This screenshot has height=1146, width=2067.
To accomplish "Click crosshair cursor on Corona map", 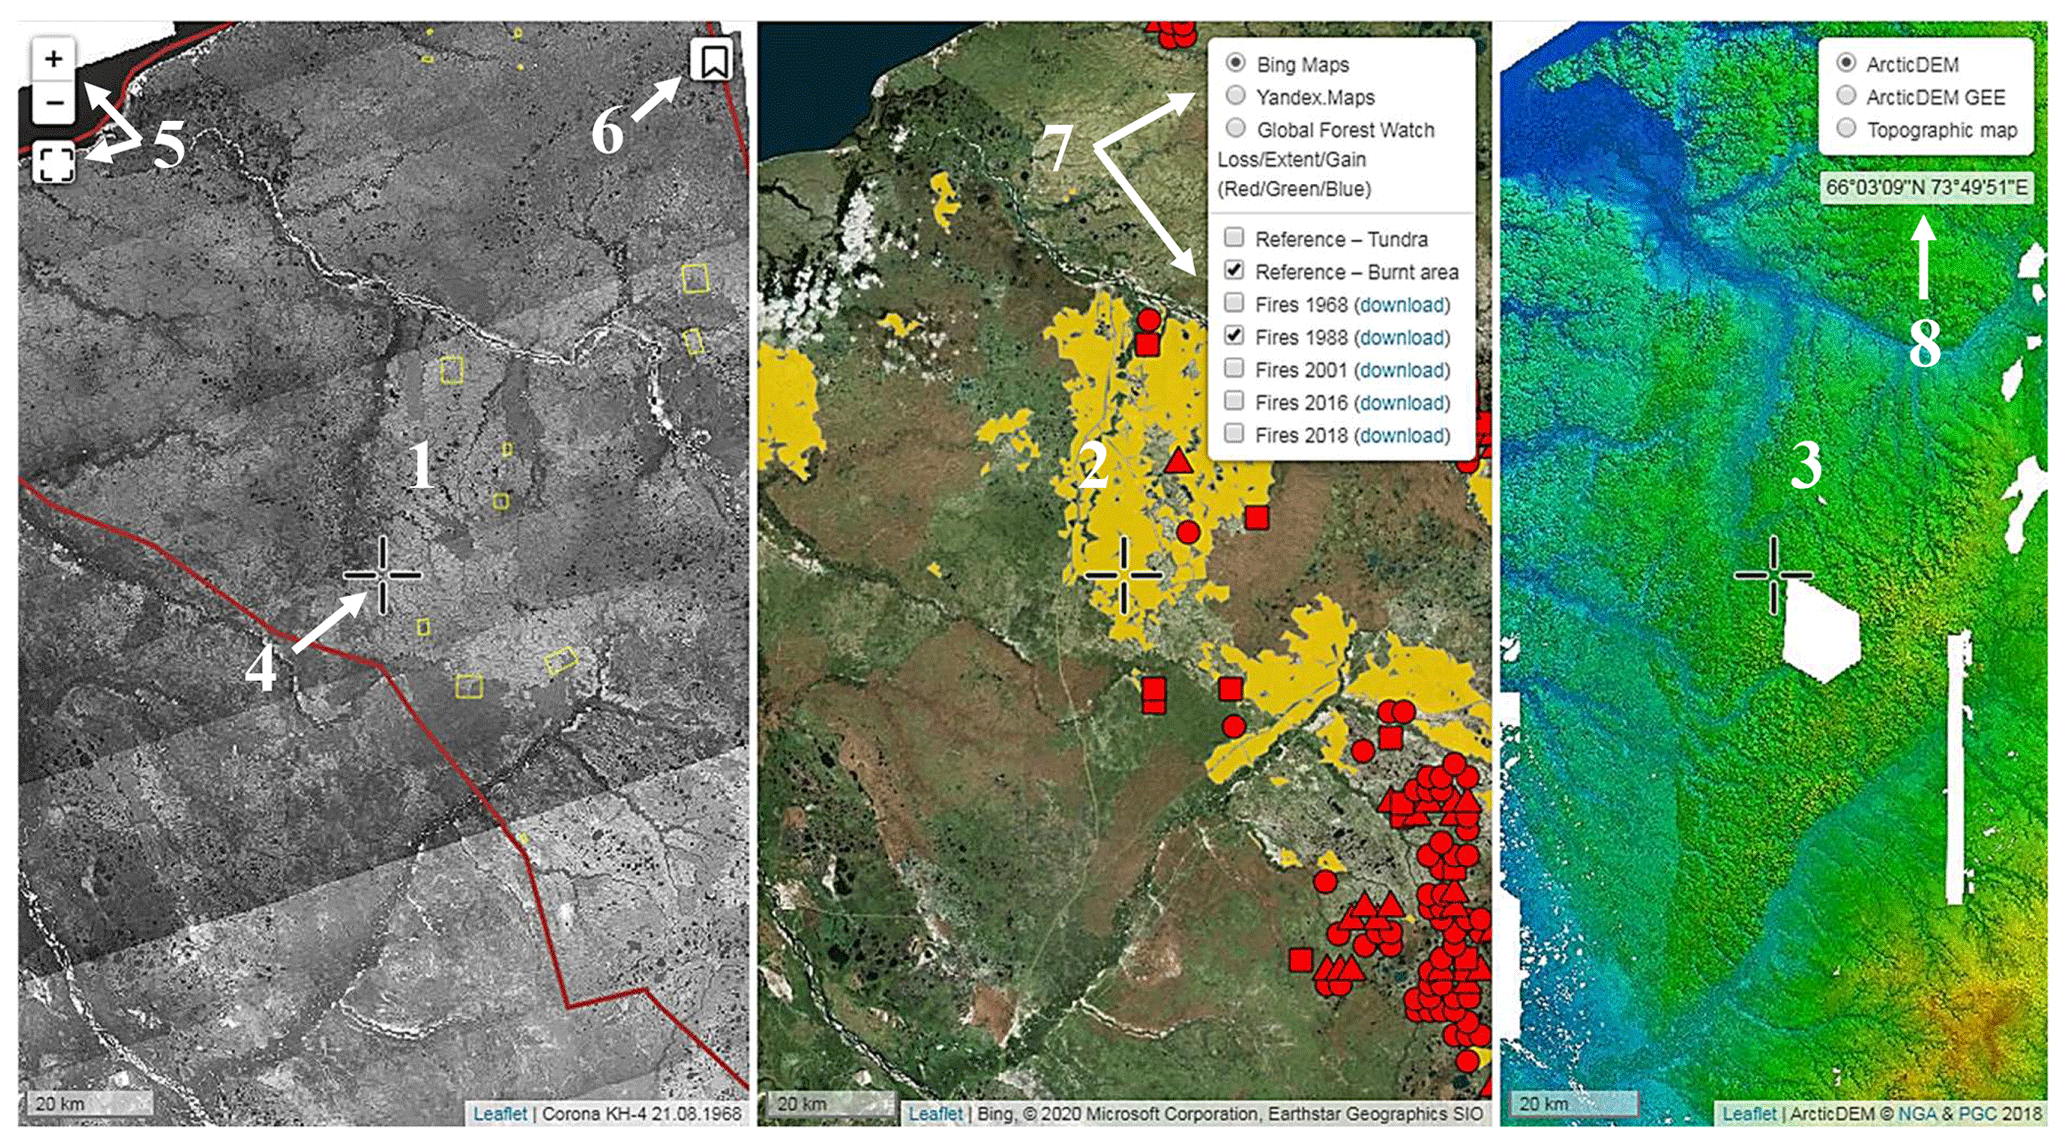I will (x=382, y=575).
